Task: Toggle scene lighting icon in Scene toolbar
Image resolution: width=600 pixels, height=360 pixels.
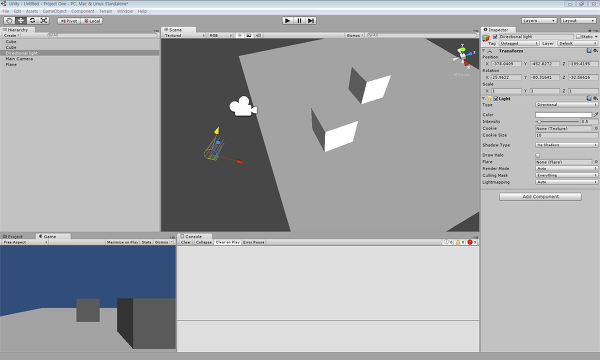Action: click(x=240, y=35)
